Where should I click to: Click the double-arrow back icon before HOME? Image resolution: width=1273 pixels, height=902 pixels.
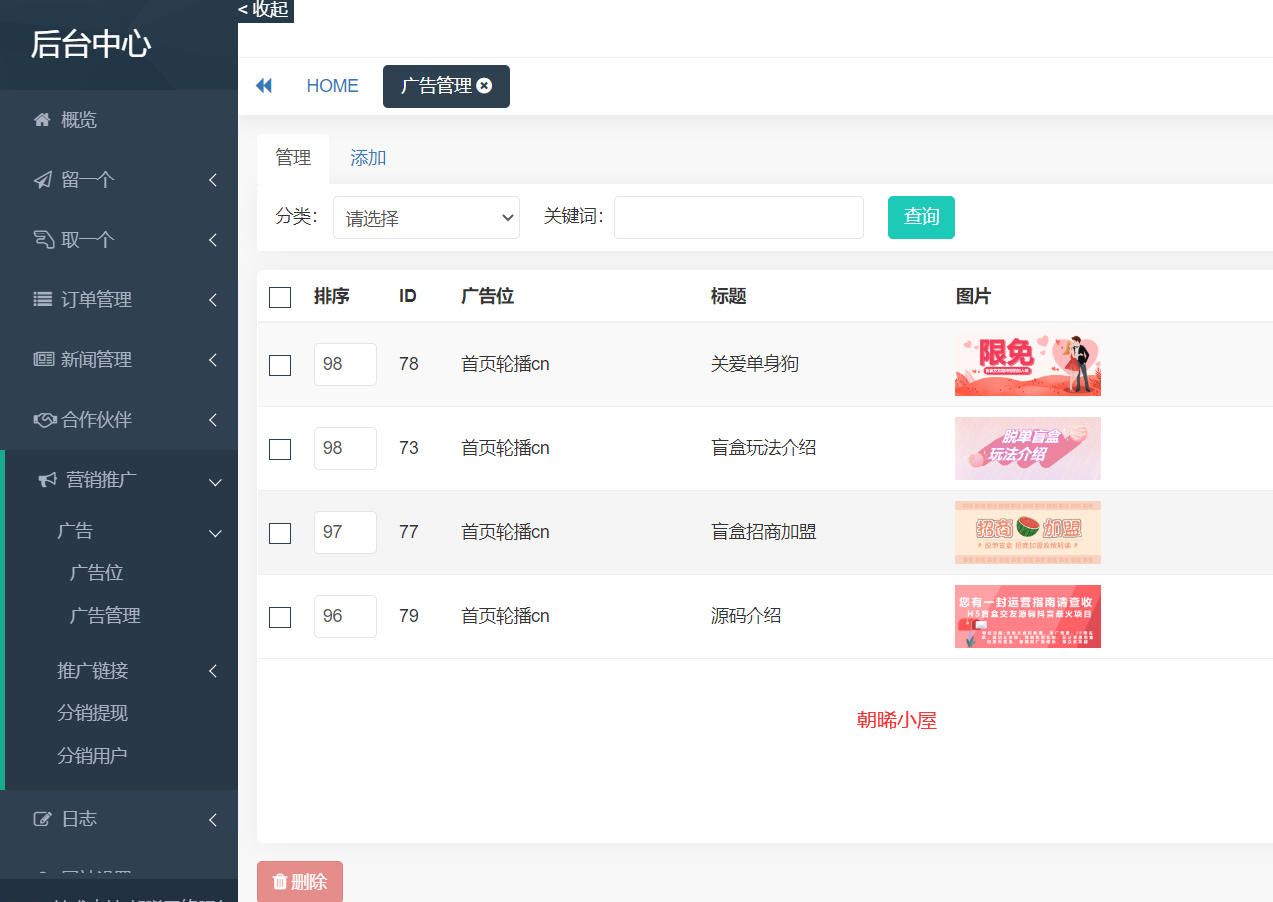(264, 86)
